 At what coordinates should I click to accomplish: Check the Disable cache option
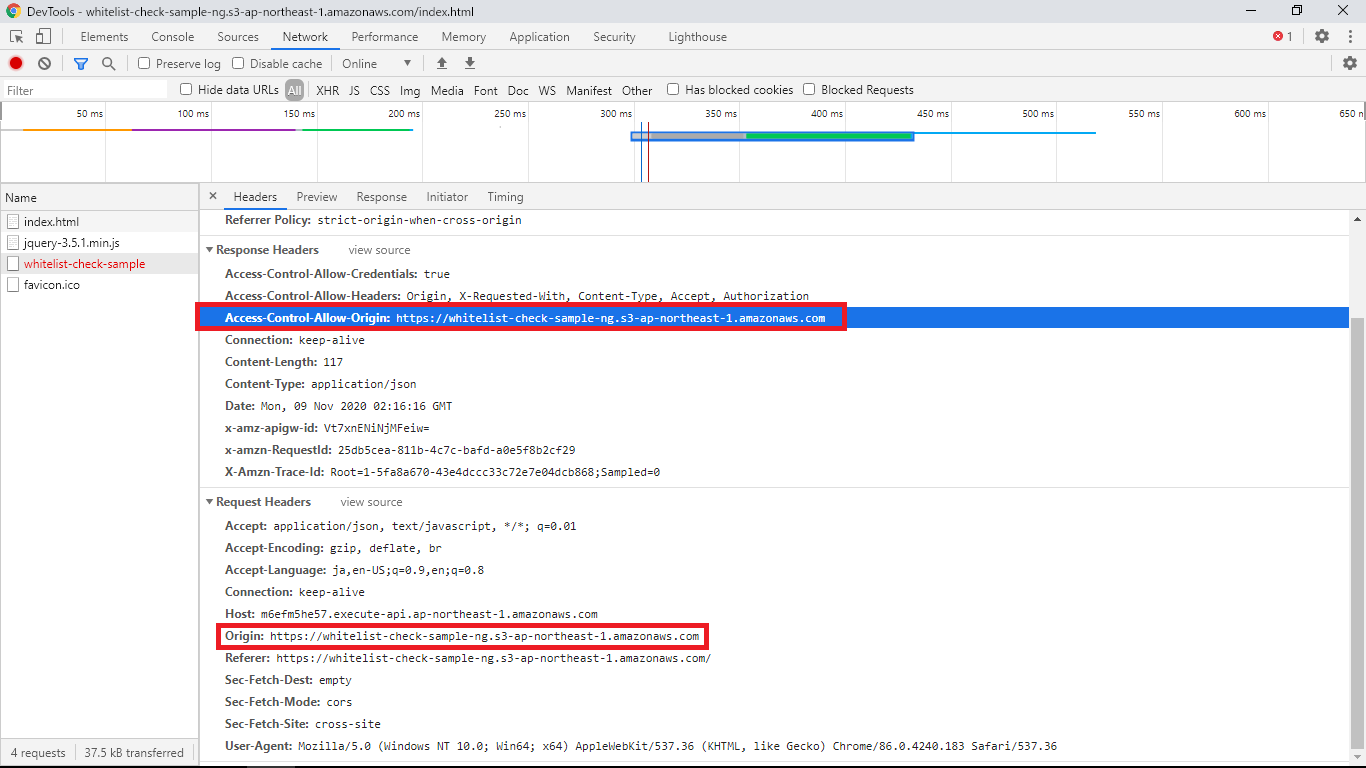pyautogui.click(x=239, y=63)
